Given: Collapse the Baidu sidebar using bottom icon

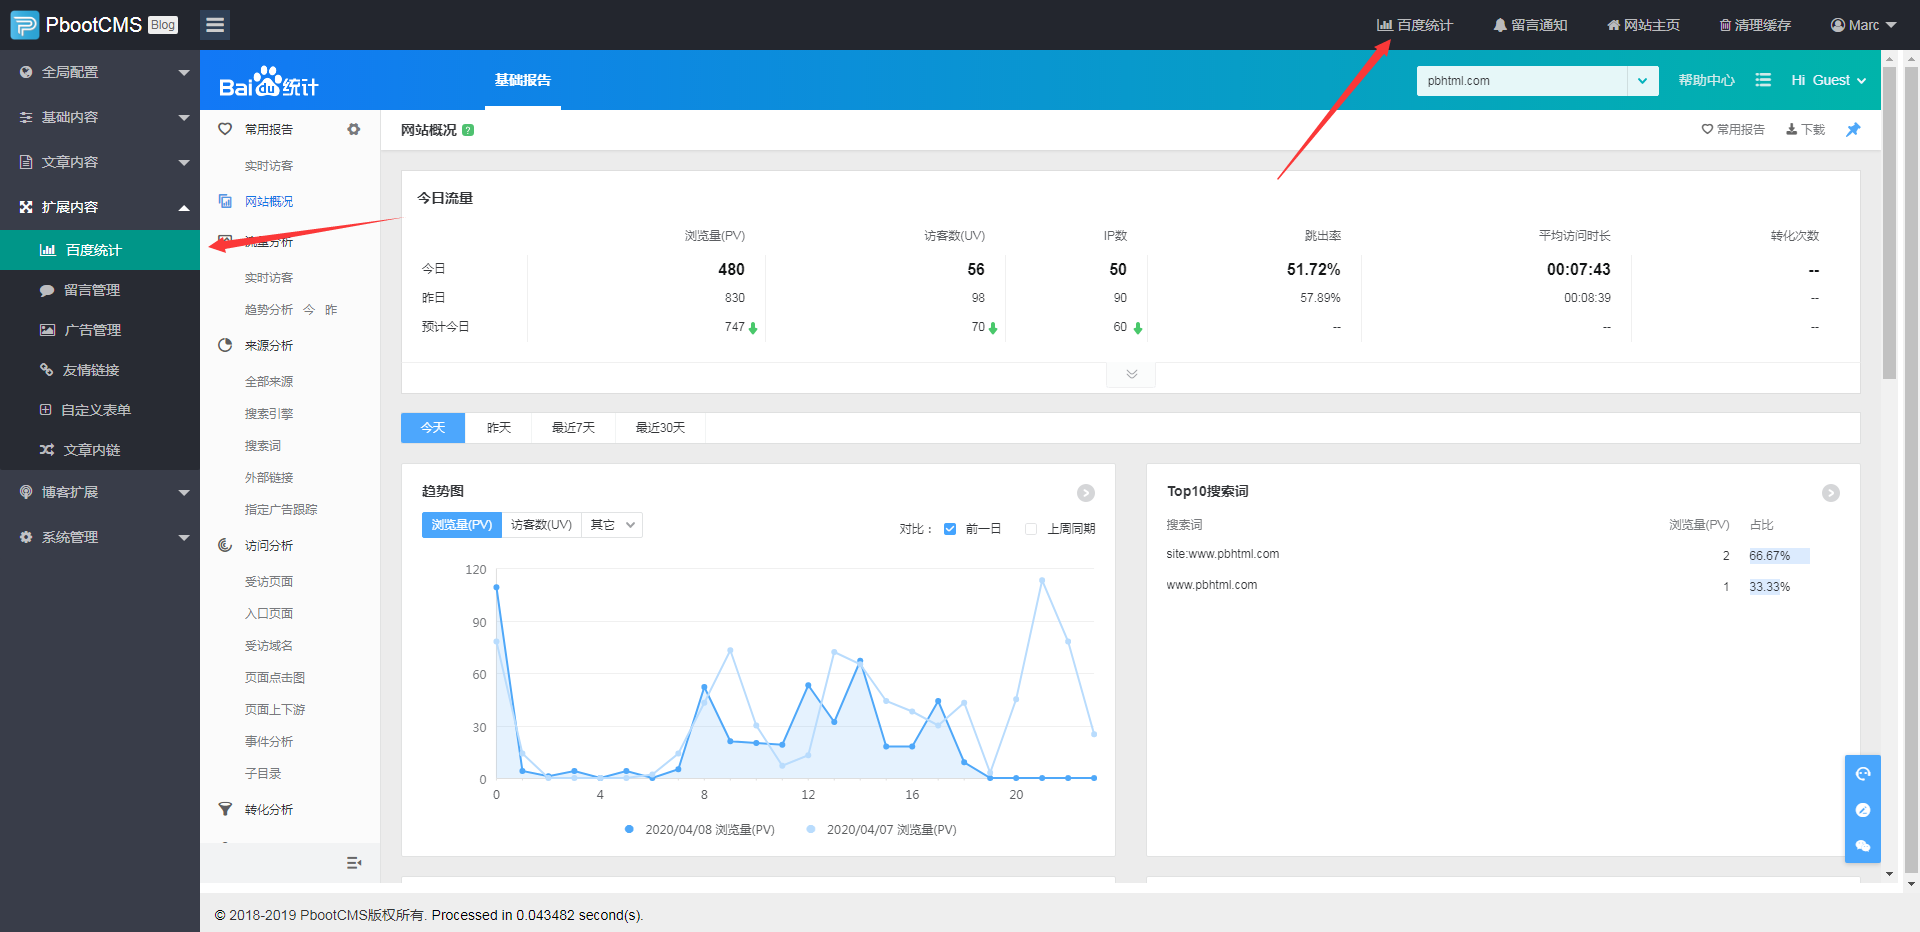Looking at the screenshot, I should [354, 863].
